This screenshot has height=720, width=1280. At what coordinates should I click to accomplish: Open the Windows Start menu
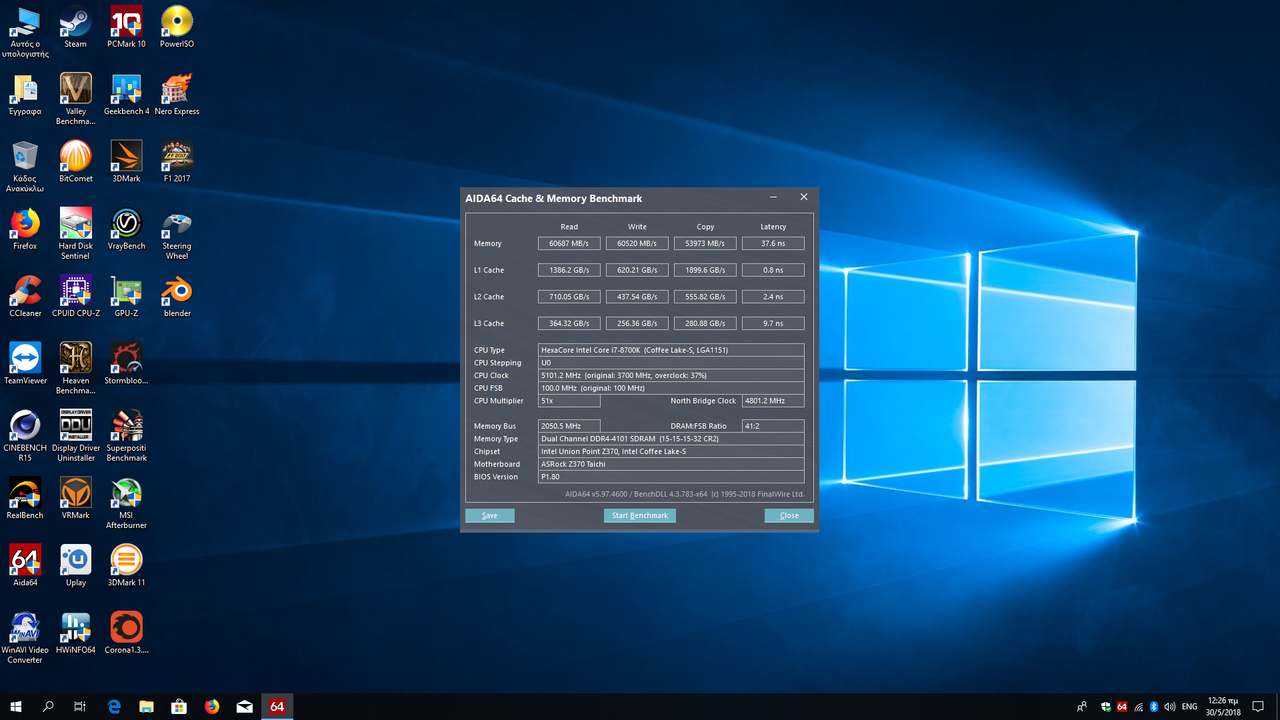point(16,706)
